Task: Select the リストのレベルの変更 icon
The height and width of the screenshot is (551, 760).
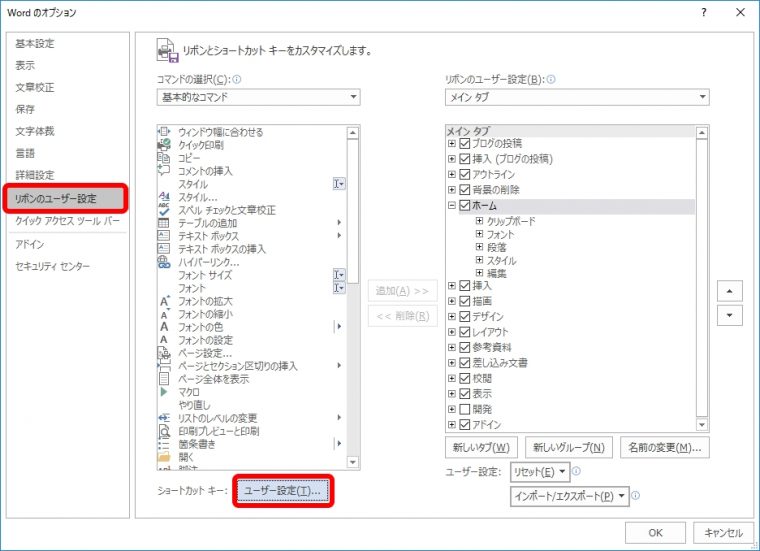Action: click(164, 418)
